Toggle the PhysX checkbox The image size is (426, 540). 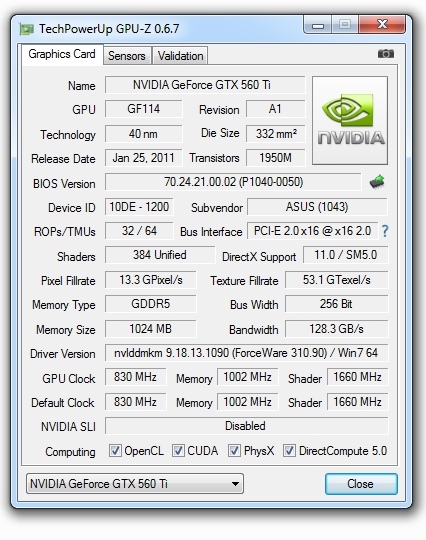(234, 450)
